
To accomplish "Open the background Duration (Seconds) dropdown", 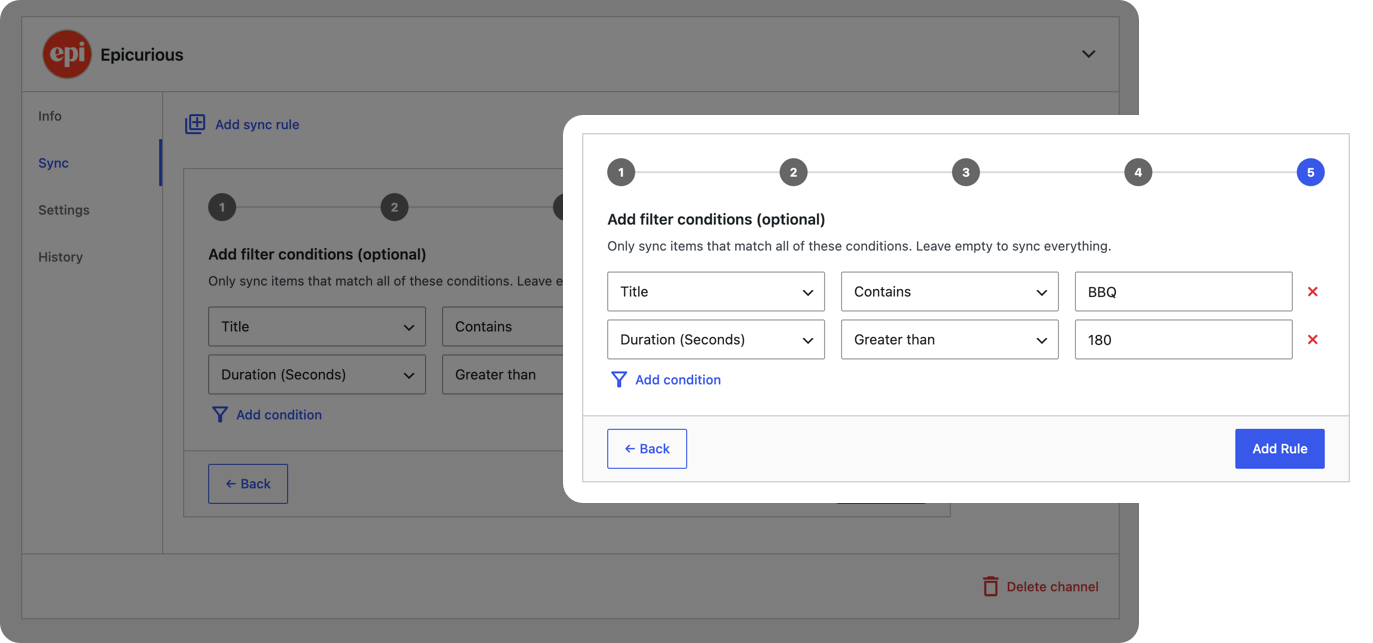I will click(317, 375).
